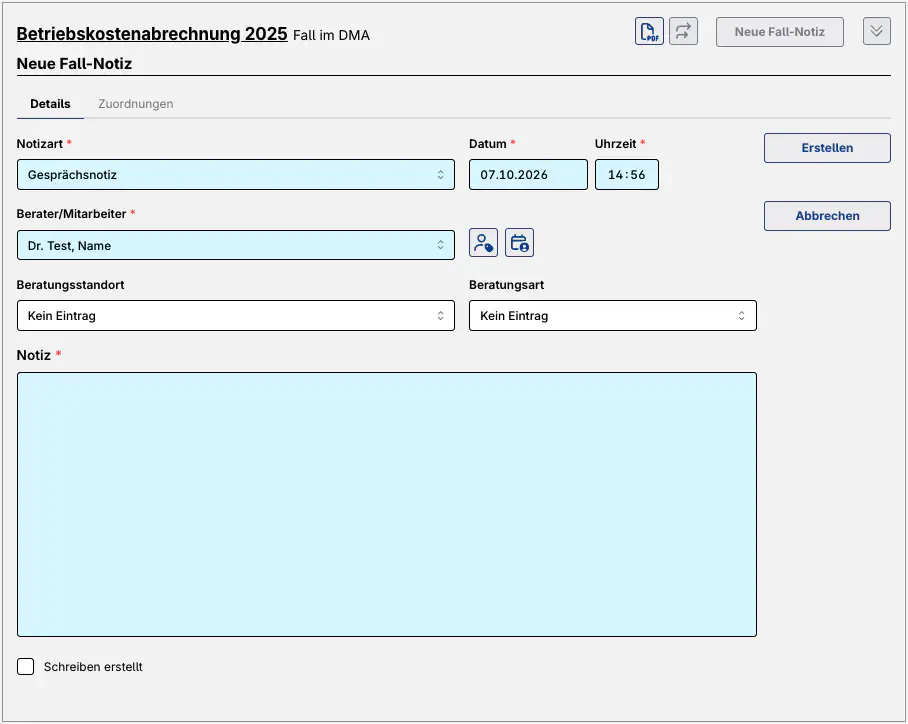The width and height of the screenshot is (908, 724).
Task: Open the person assignment icon next to Berater
Action: pyautogui.click(x=484, y=243)
